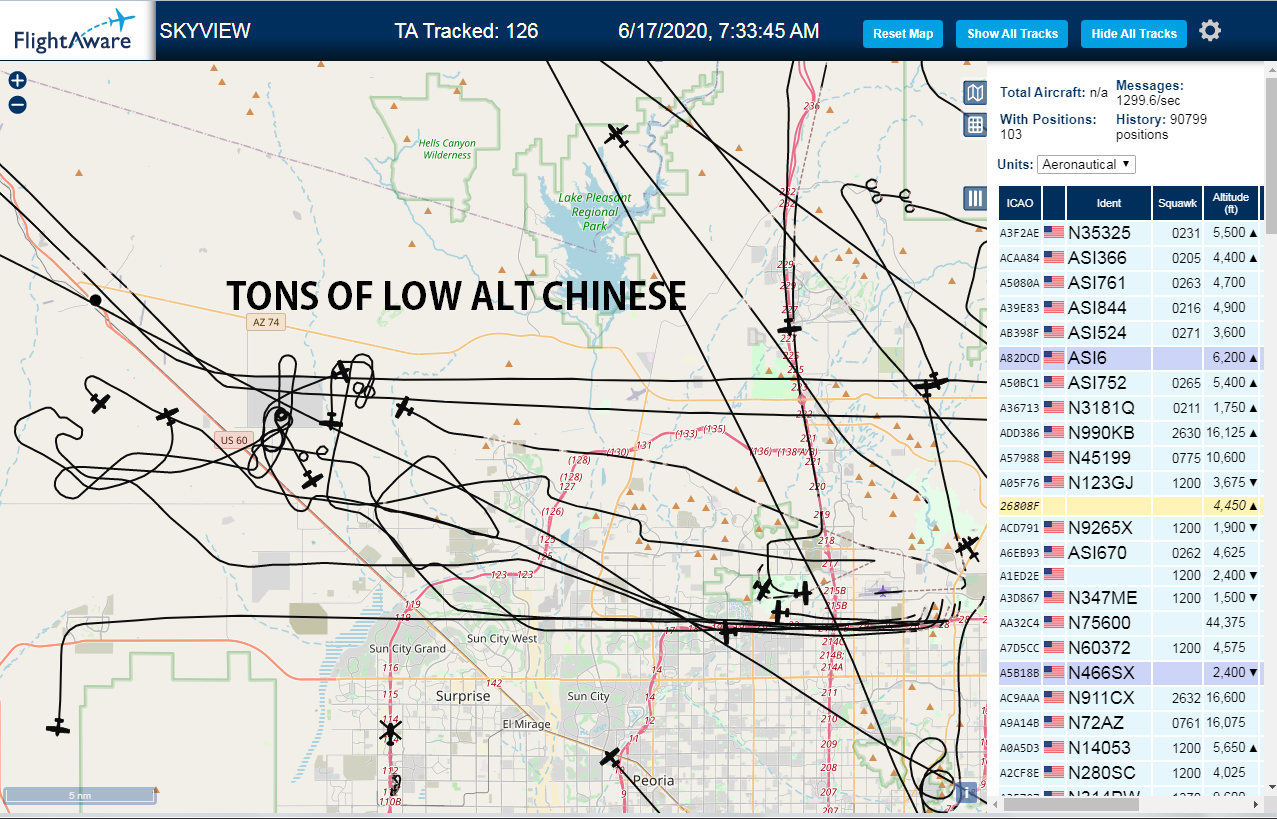Screen dimensions: 1277x819
Task: Select the N280SC table row
Action: [x=1130, y=772]
